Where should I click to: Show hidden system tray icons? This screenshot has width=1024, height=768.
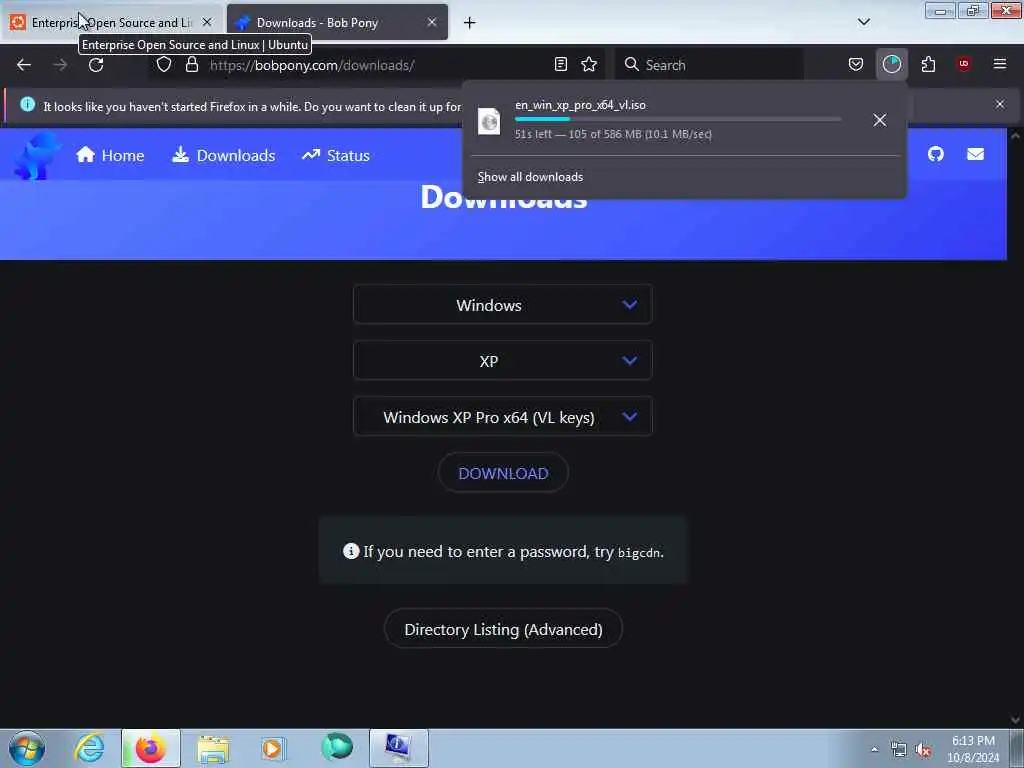point(874,750)
